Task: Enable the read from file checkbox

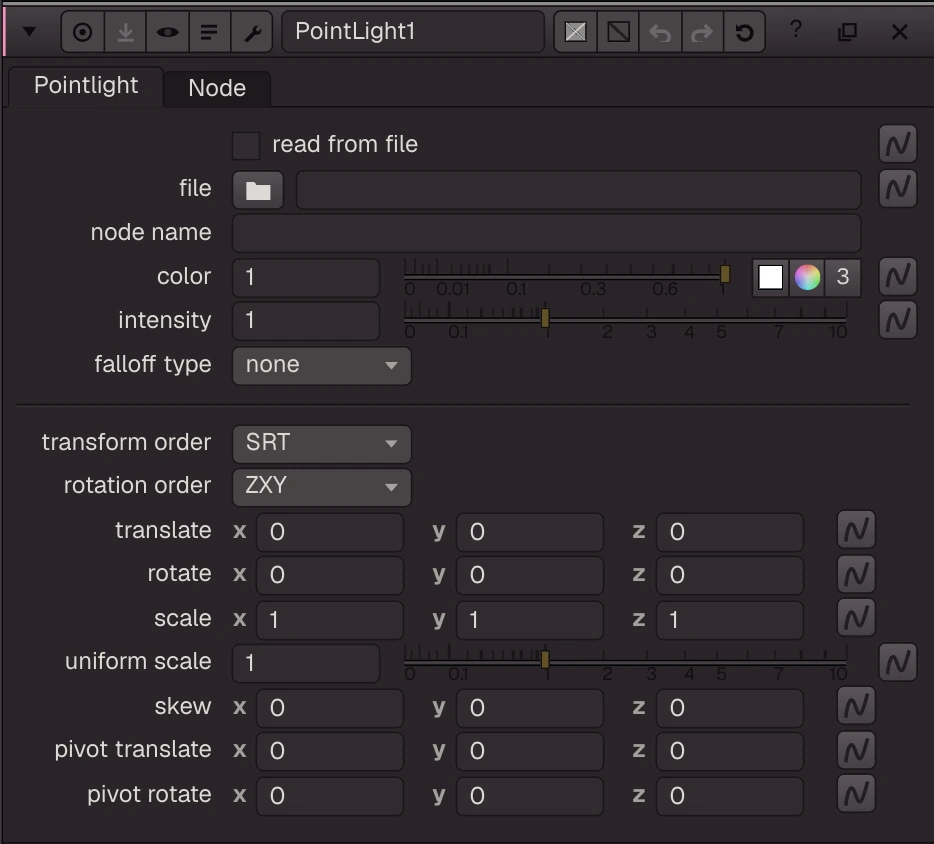Action: (x=246, y=145)
